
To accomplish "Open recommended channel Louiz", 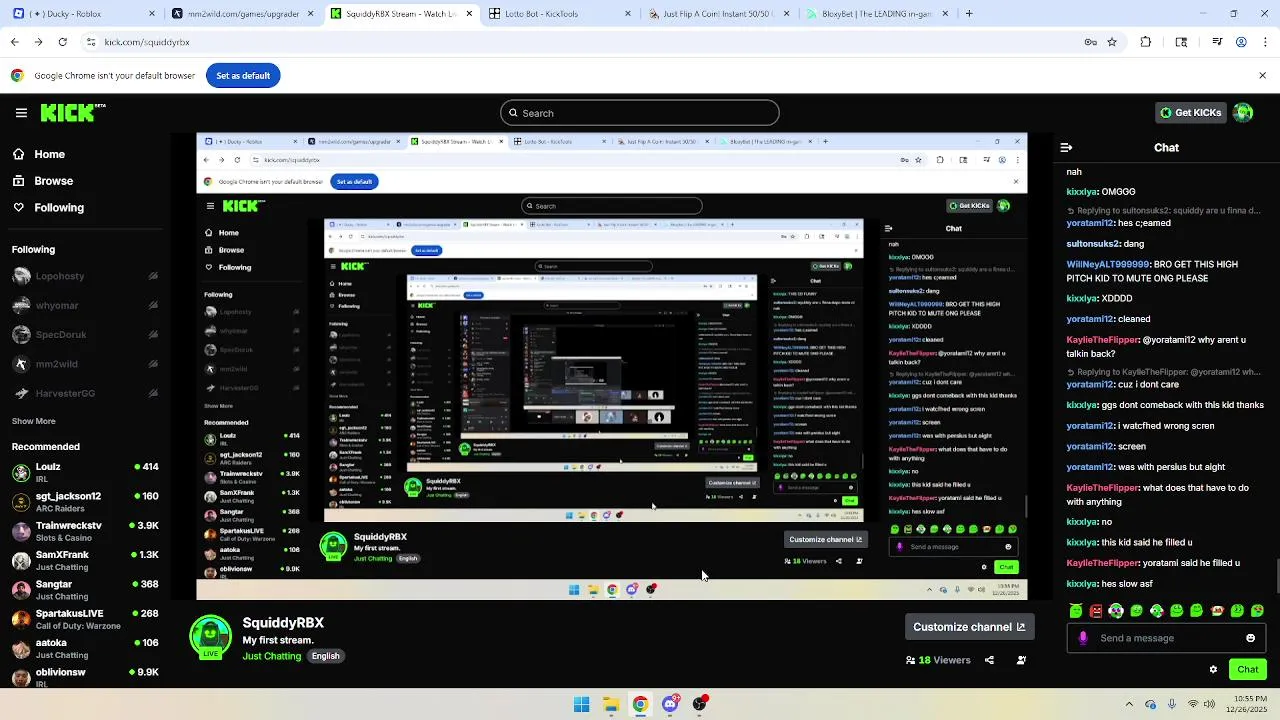I will 86,472.
